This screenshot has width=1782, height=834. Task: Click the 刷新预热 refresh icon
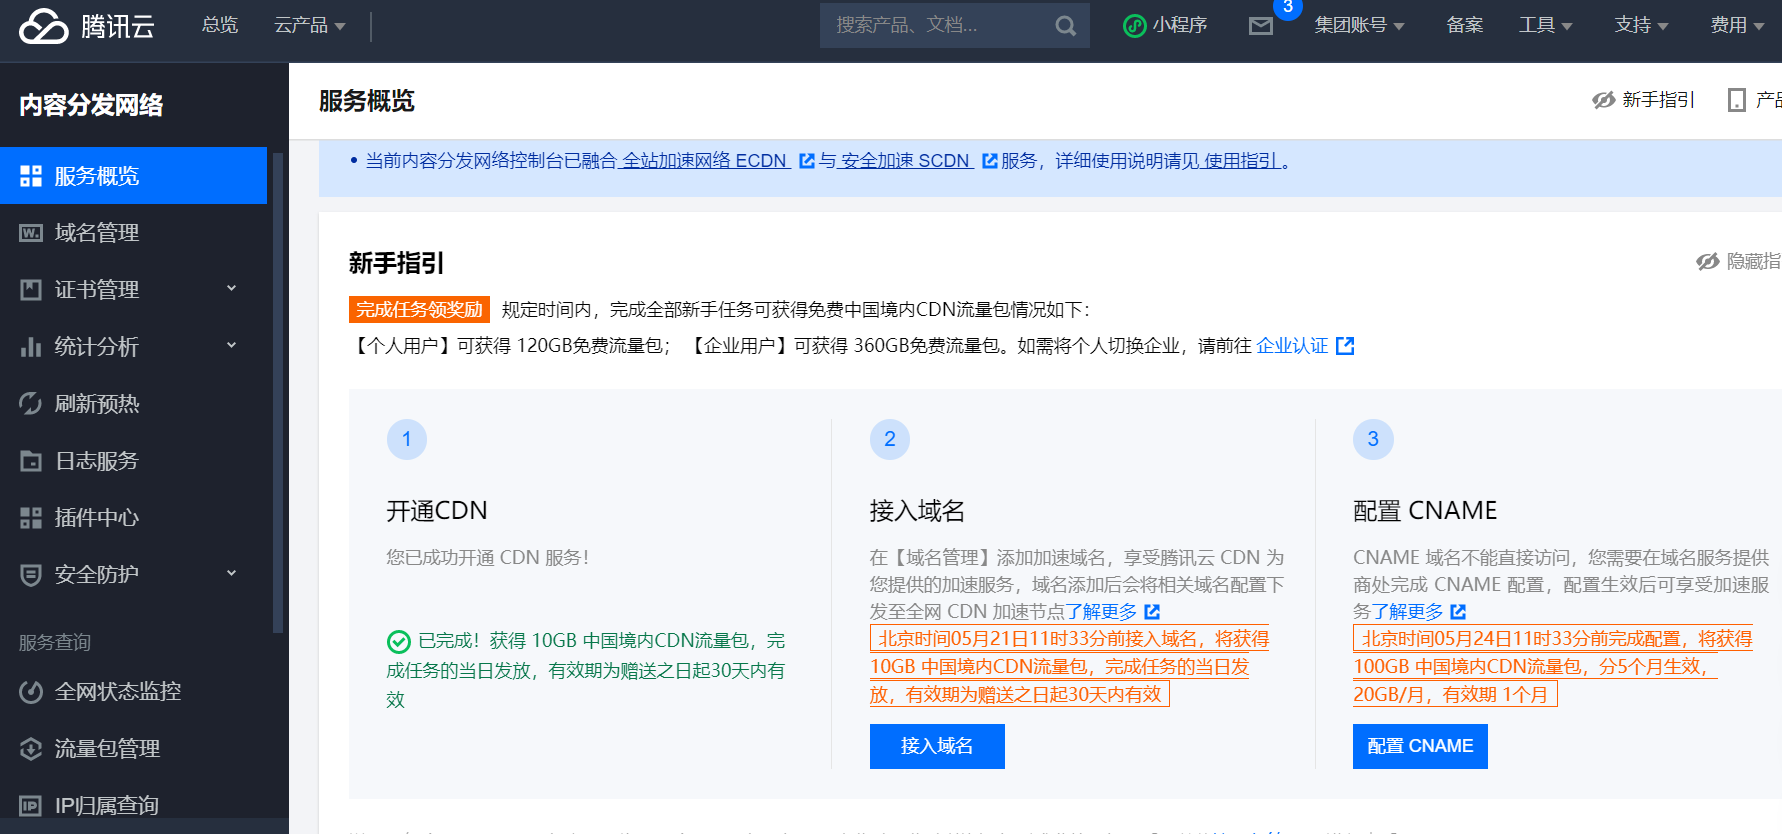click(x=31, y=404)
